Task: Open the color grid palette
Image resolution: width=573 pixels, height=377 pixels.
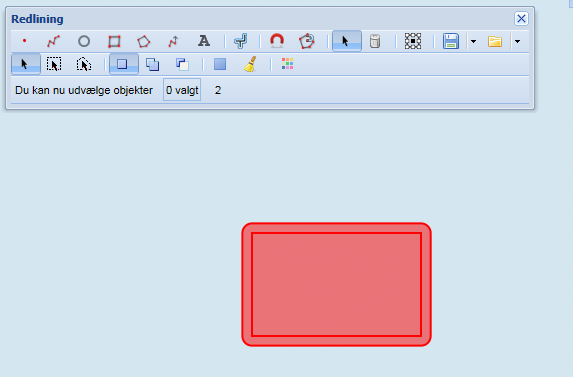Action: point(287,64)
